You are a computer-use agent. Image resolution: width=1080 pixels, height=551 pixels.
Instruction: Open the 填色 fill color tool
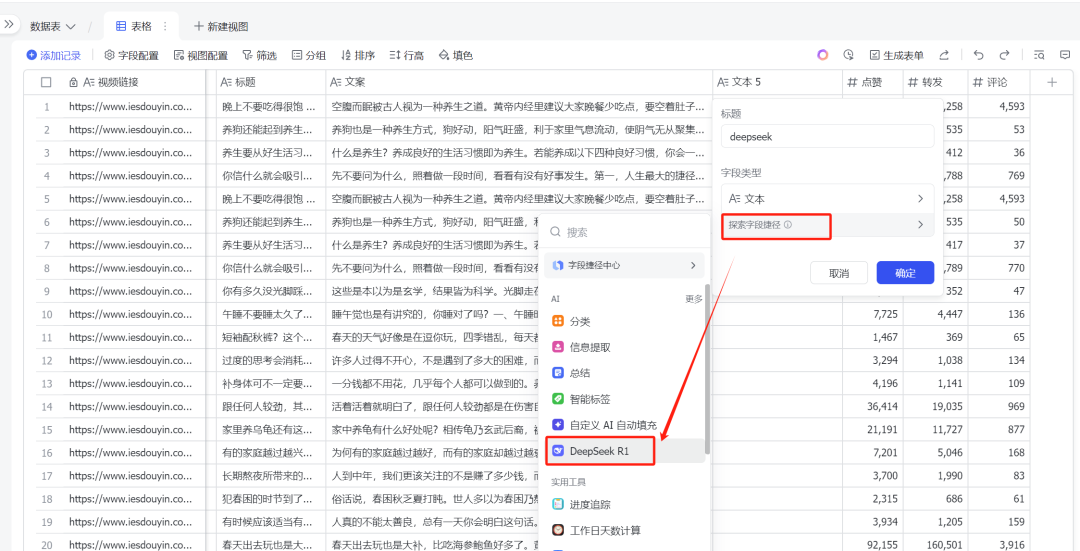455,55
